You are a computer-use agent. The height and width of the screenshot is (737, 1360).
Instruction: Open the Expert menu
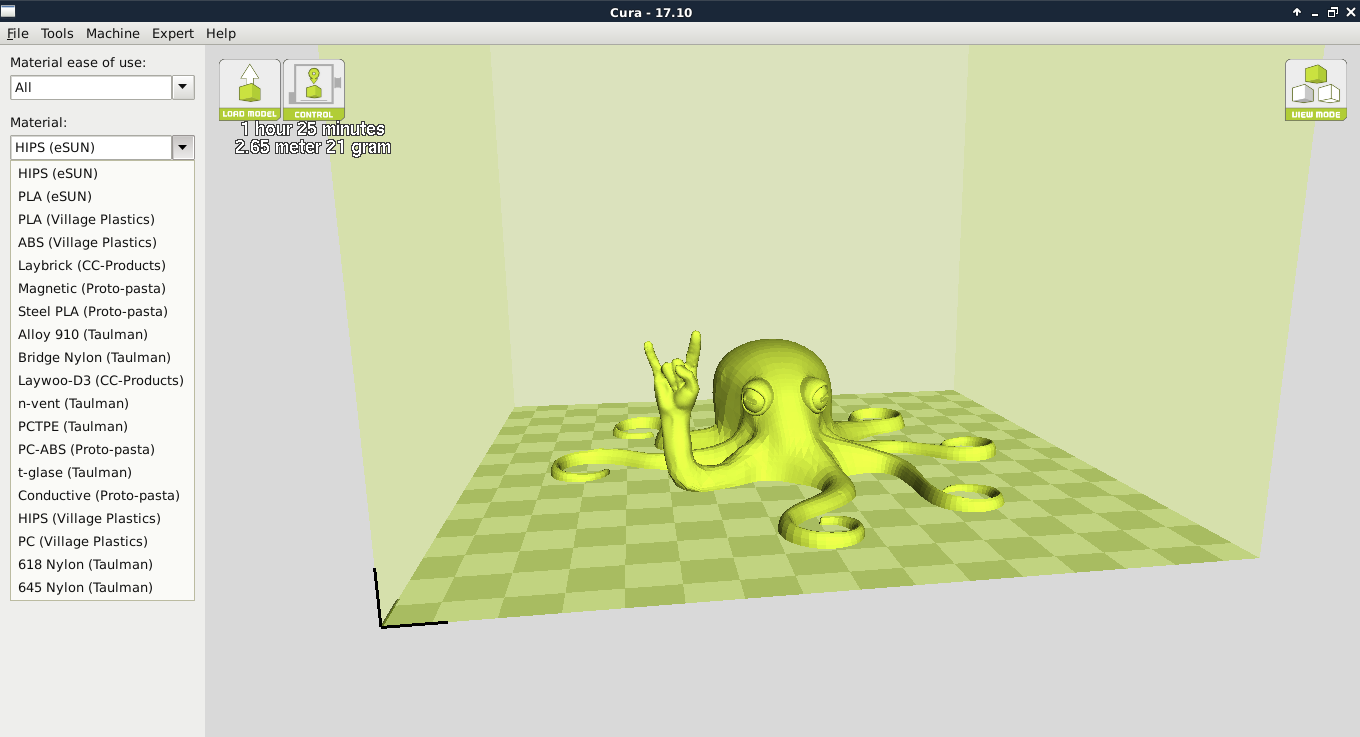pos(172,33)
